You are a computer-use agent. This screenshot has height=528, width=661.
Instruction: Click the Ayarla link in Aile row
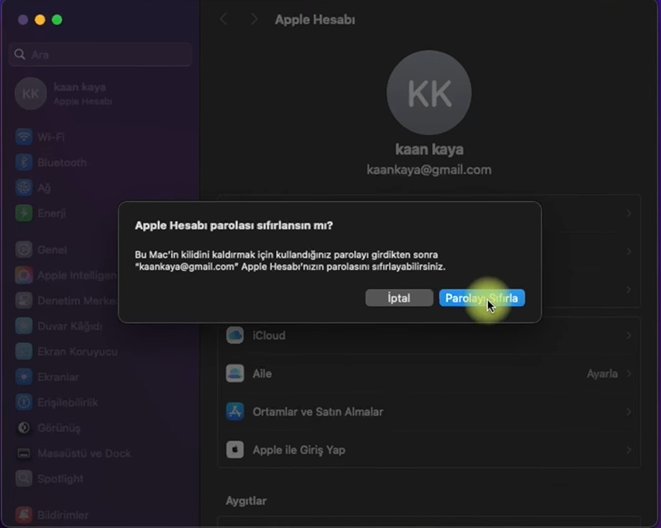(602, 374)
